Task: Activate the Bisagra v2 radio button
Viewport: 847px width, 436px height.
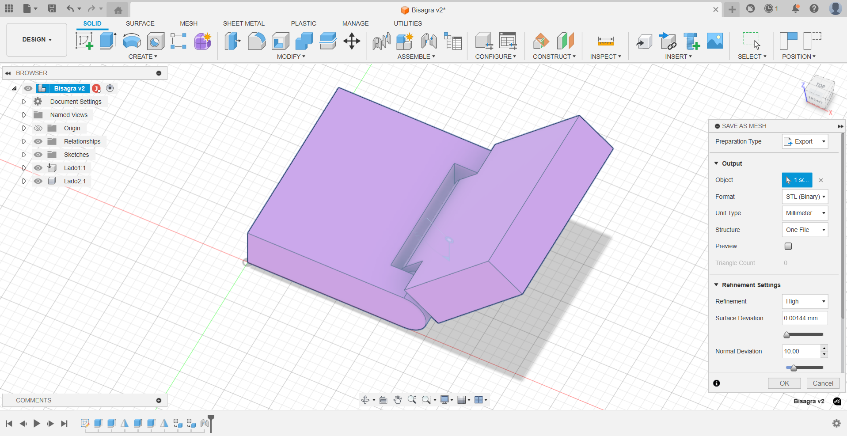Action: pyautogui.click(x=110, y=88)
